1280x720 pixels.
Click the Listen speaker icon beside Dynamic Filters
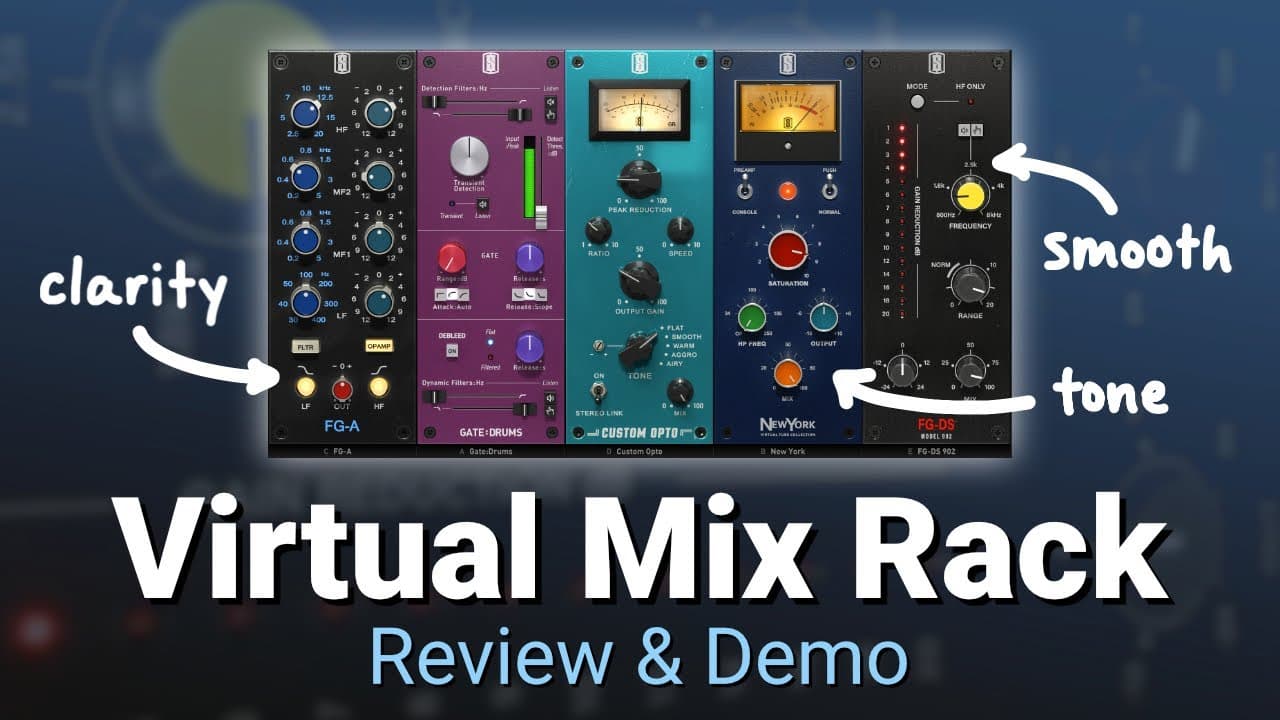pos(550,396)
